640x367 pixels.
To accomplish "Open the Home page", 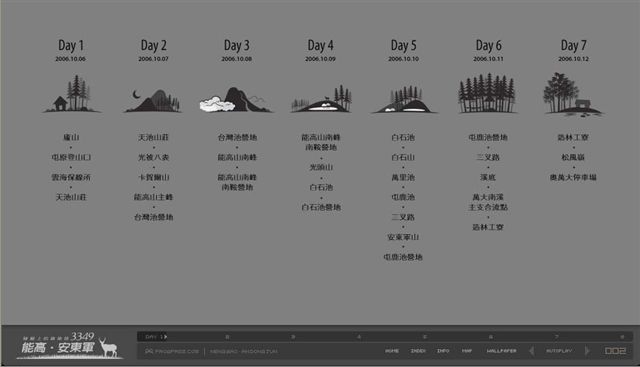I will pyautogui.click(x=392, y=351).
